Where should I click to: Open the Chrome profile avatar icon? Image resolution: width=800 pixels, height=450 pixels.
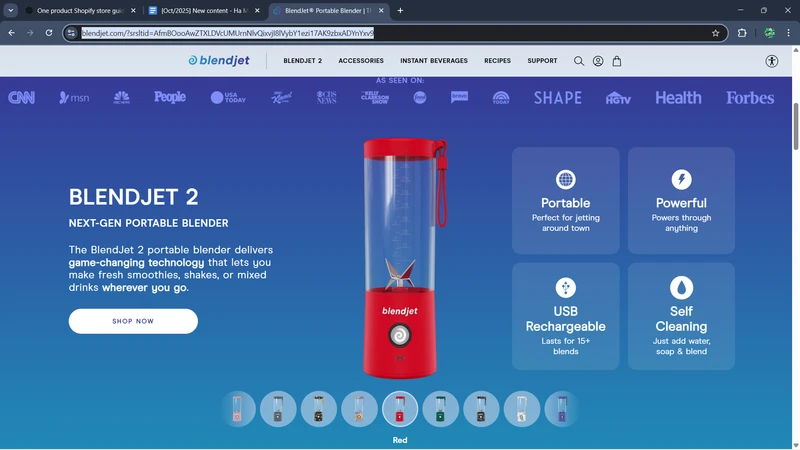769,33
